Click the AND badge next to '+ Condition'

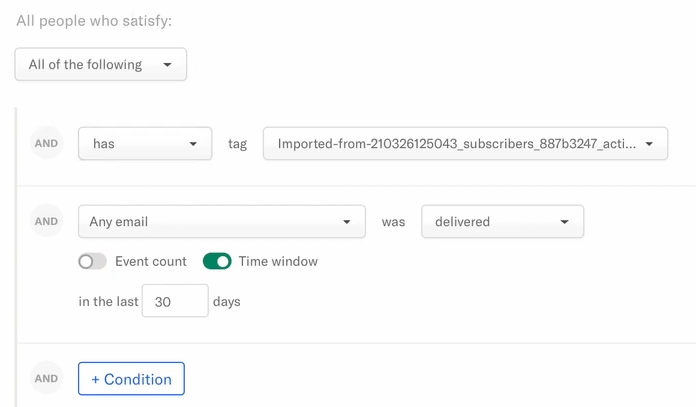(x=47, y=378)
